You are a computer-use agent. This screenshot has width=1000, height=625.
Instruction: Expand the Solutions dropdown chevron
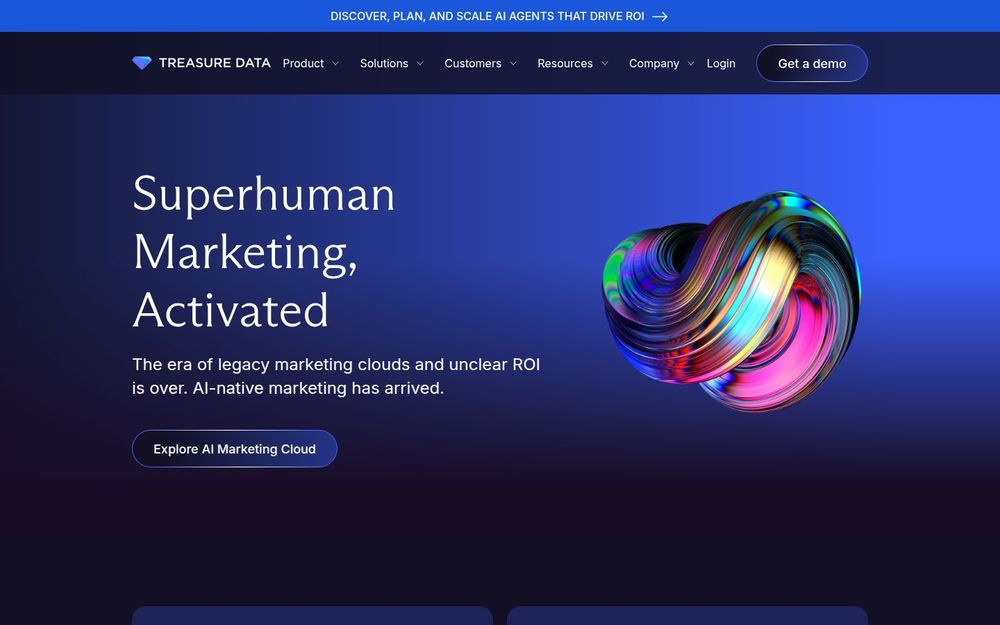pyautogui.click(x=420, y=64)
